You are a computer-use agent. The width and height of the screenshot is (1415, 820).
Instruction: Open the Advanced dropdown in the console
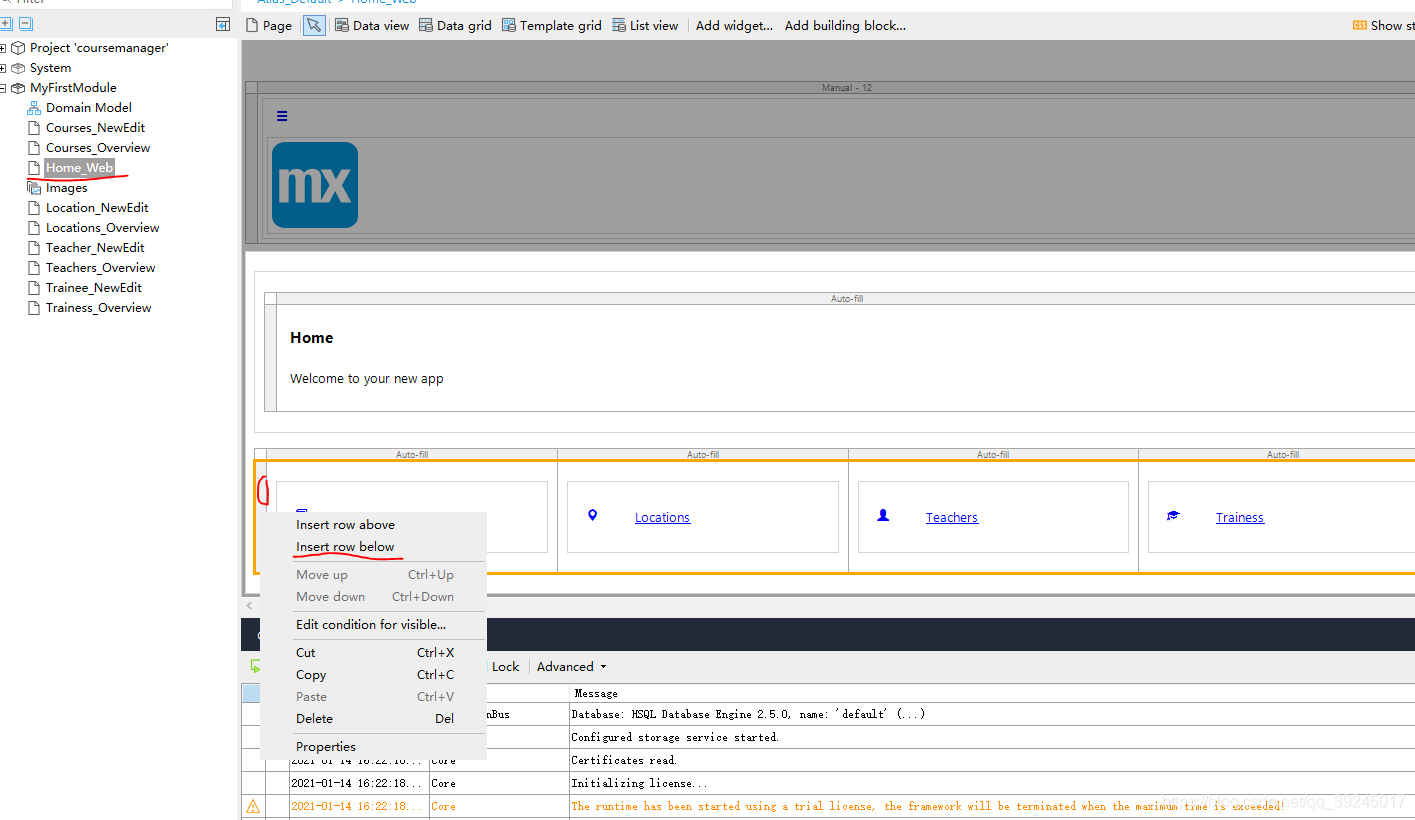click(571, 667)
